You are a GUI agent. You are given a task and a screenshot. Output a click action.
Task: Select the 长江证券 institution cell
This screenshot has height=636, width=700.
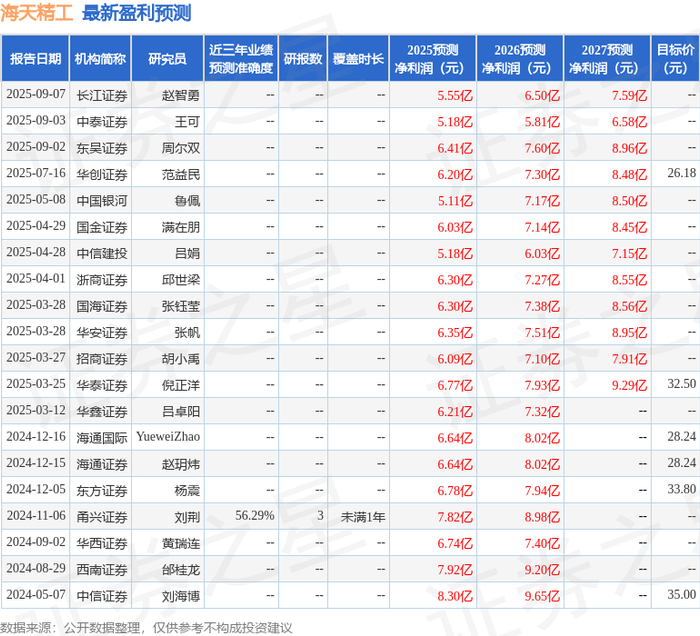[x=102, y=95]
